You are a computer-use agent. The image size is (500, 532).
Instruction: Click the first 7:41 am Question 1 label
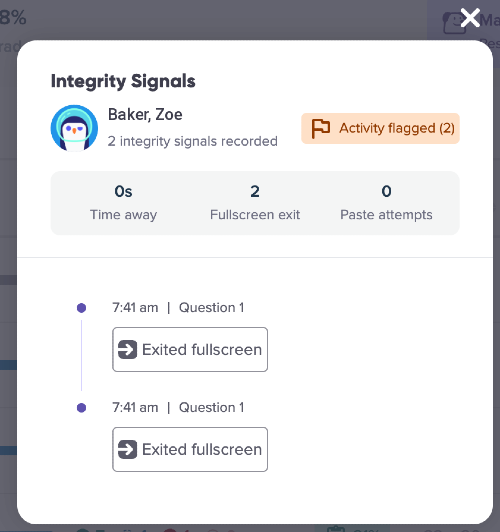178,308
